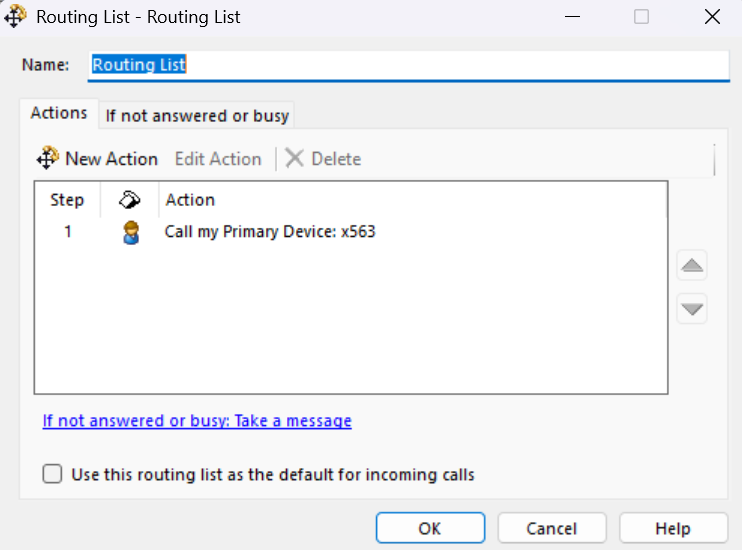Open the If not answered or busy tab
This screenshot has height=550, width=742.
(197, 116)
